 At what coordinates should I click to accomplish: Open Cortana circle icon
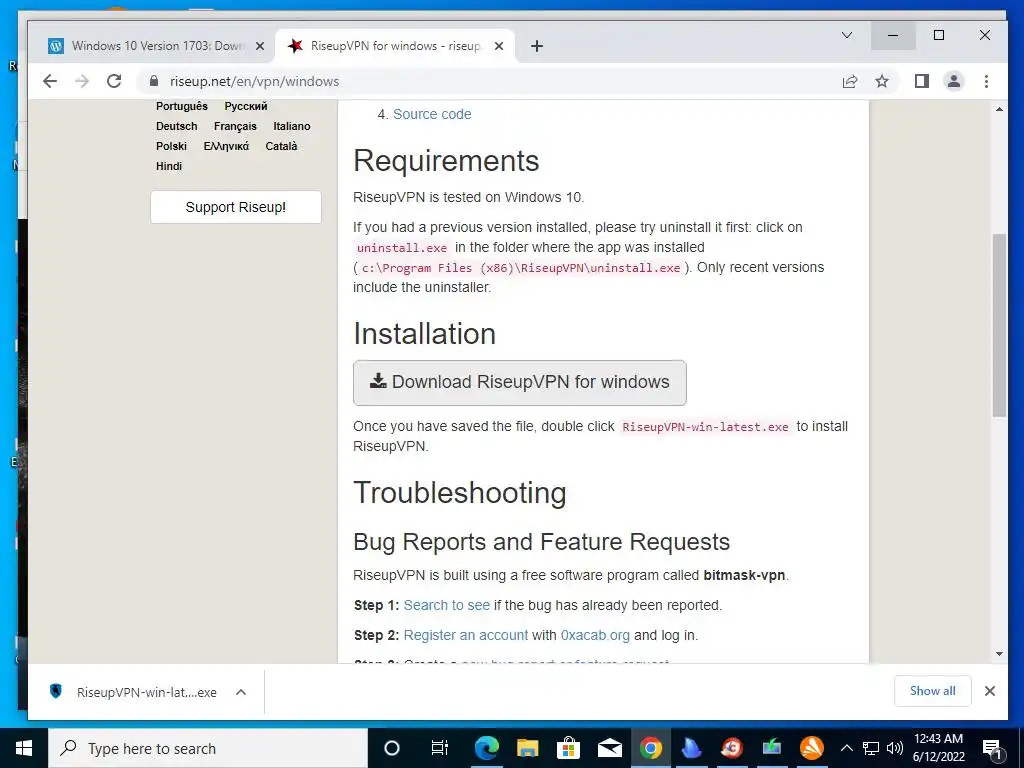(392, 748)
